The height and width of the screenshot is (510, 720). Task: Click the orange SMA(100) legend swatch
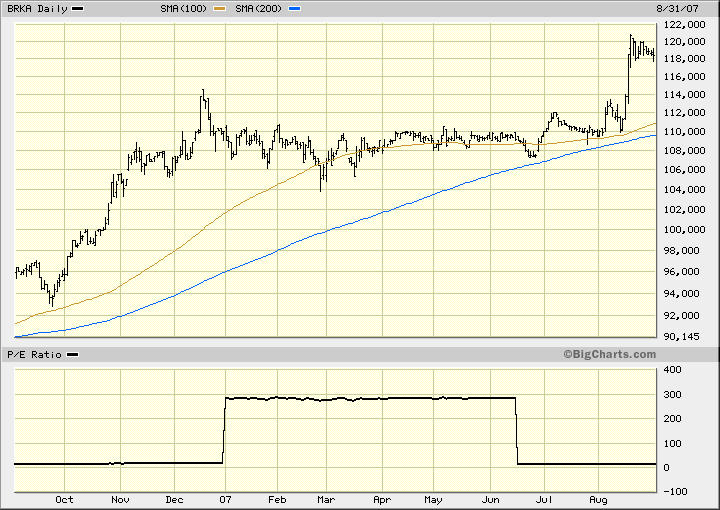coord(220,9)
